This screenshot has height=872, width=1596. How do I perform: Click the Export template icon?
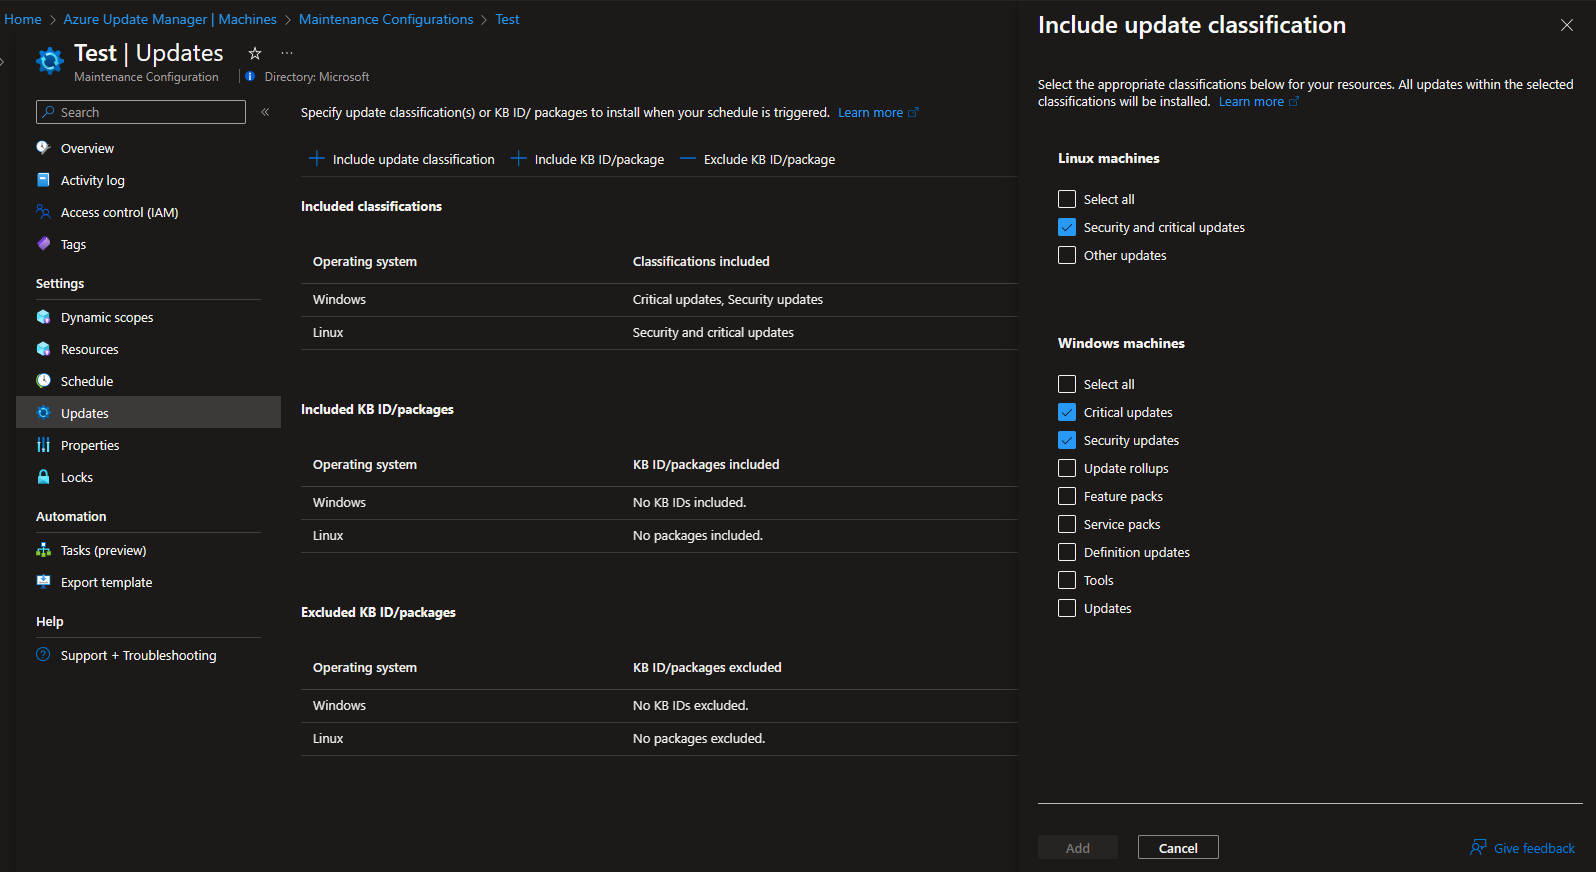(43, 582)
